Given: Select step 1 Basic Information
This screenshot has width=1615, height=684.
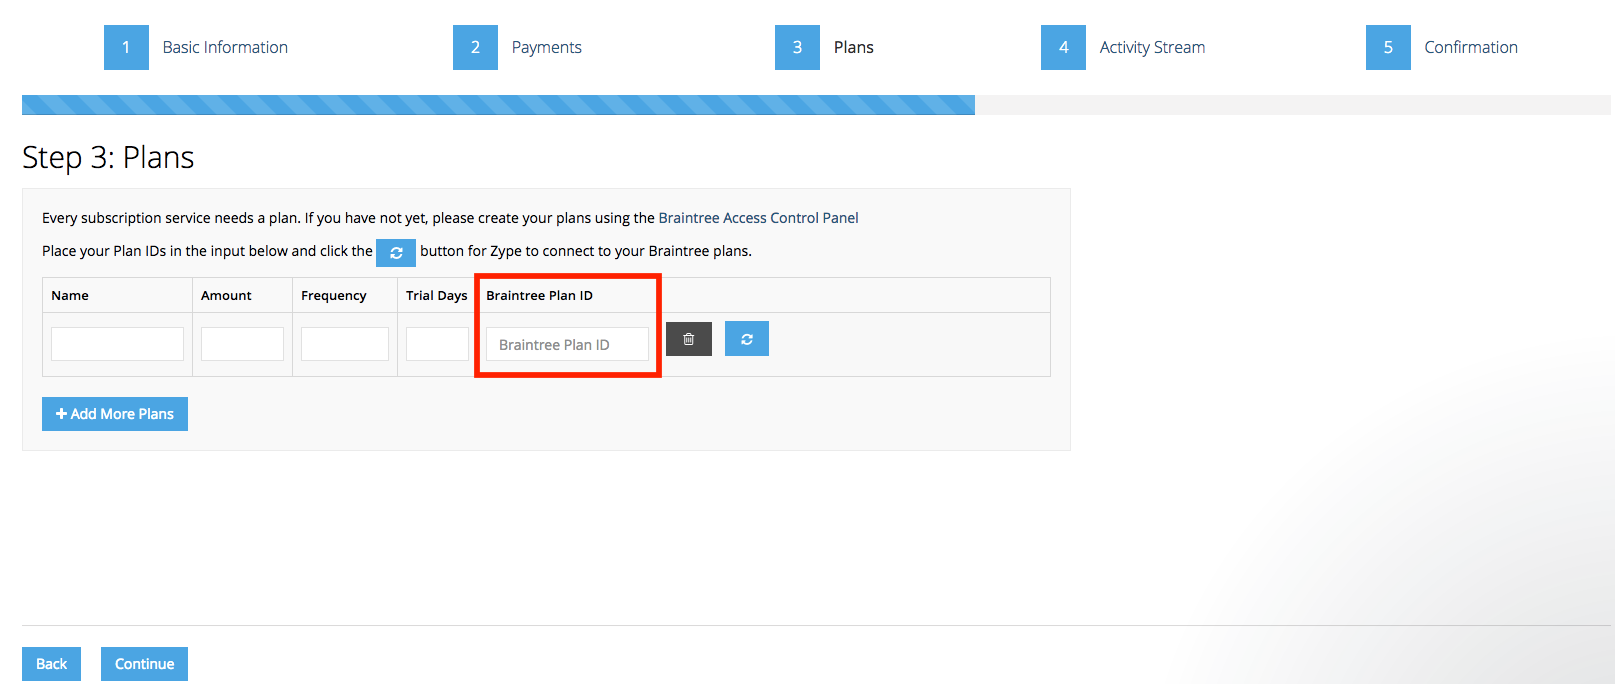Looking at the screenshot, I should (196, 47).
